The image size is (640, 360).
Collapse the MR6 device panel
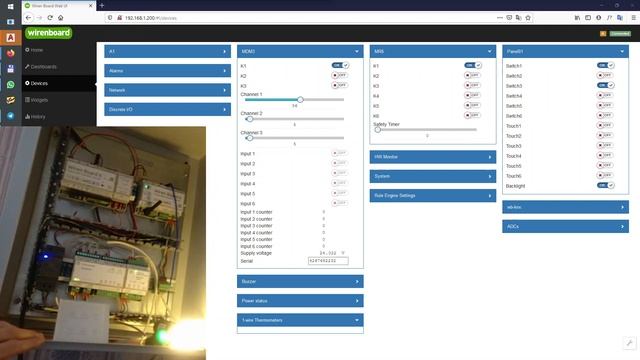coord(433,51)
